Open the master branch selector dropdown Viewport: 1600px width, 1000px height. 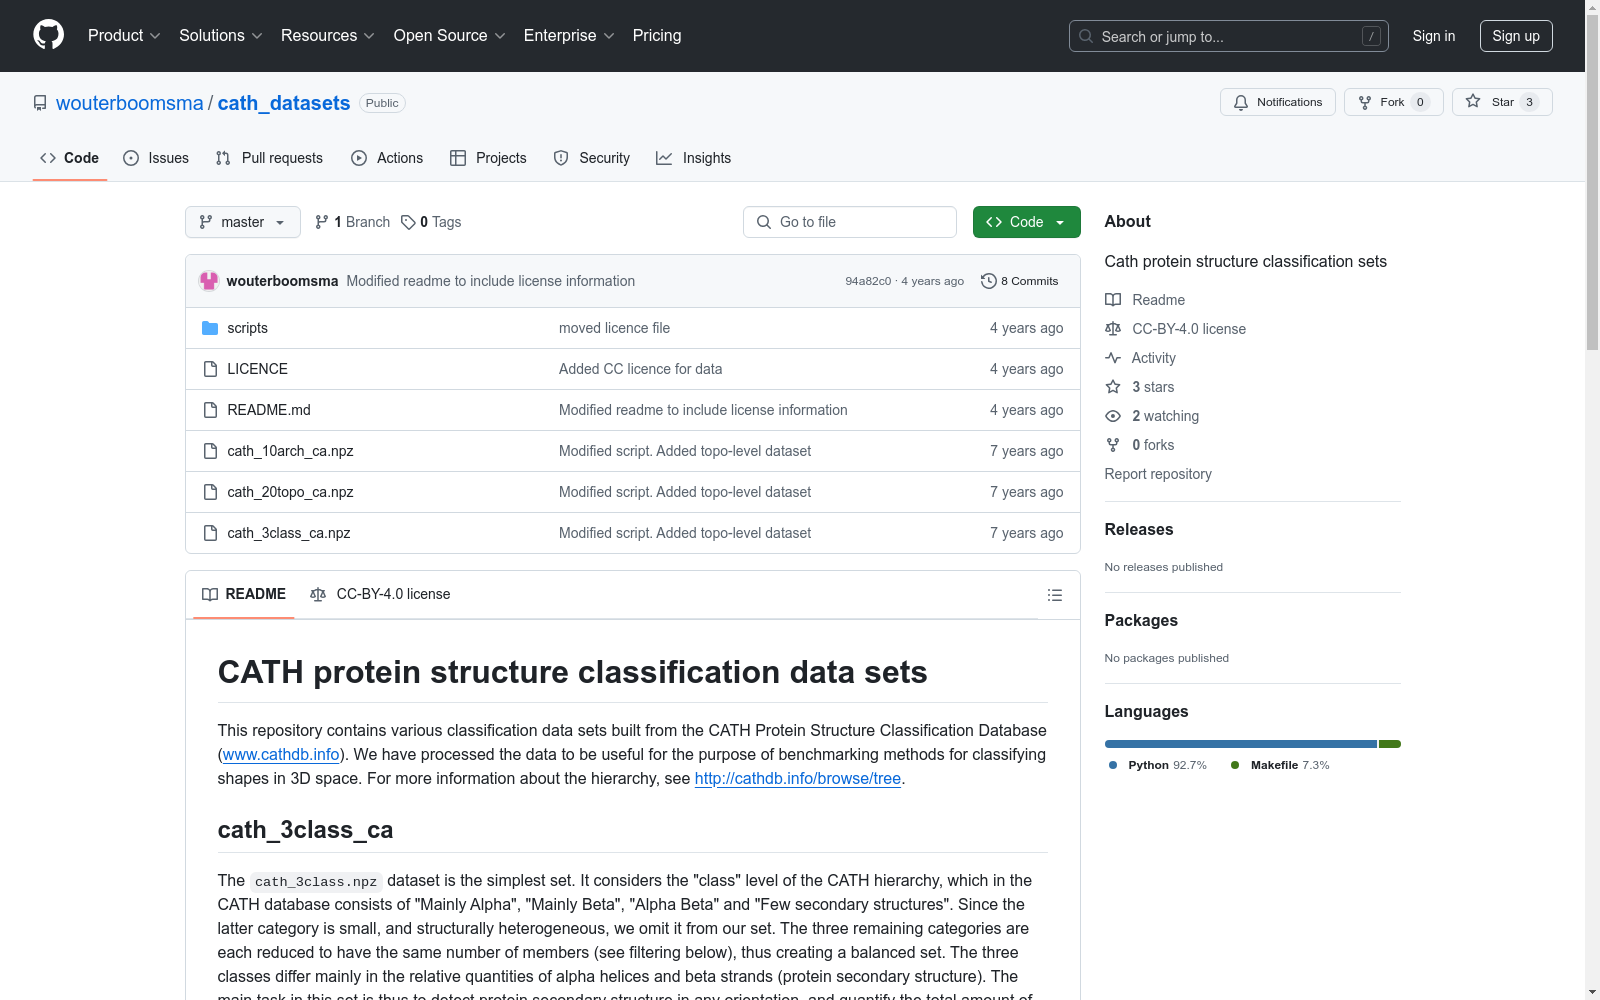(243, 222)
